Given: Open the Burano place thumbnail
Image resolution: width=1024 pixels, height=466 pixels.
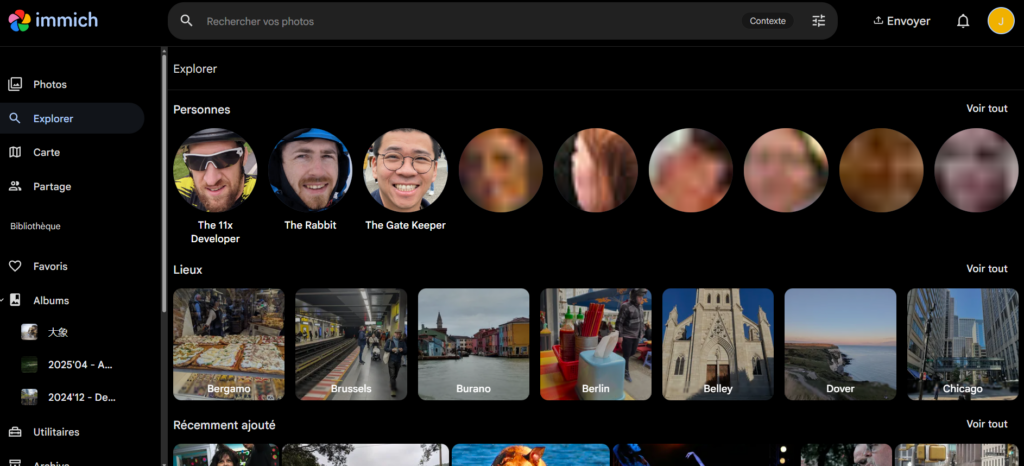Looking at the screenshot, I should 473,344.
